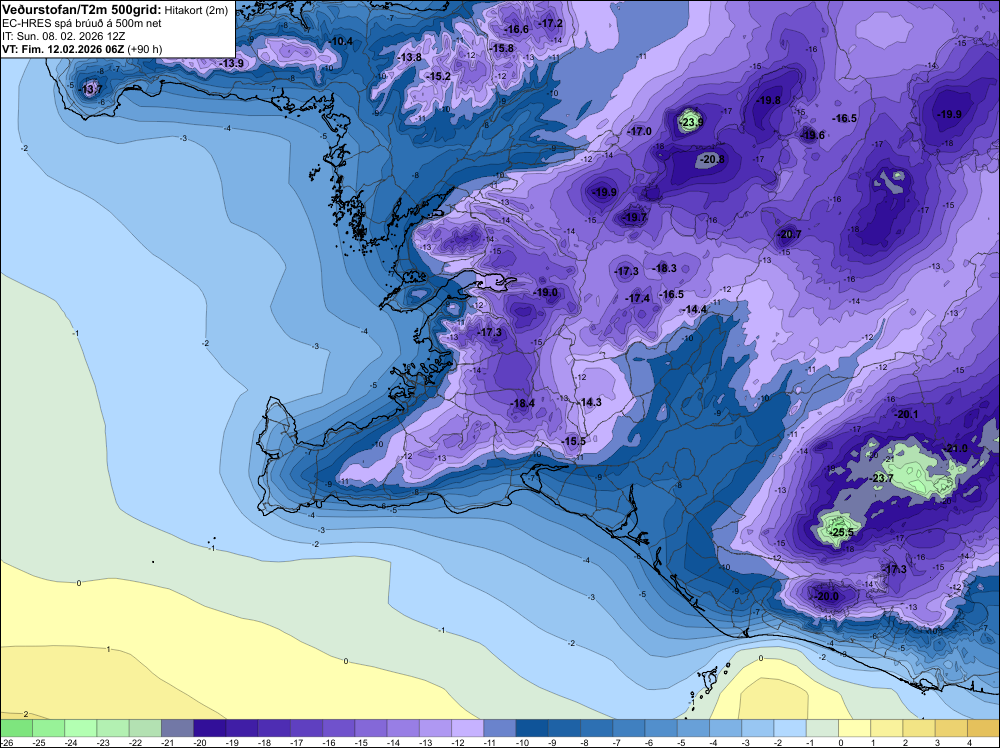Click the -20.0 temperature label

pyautogui.click(x=827, y=596)
